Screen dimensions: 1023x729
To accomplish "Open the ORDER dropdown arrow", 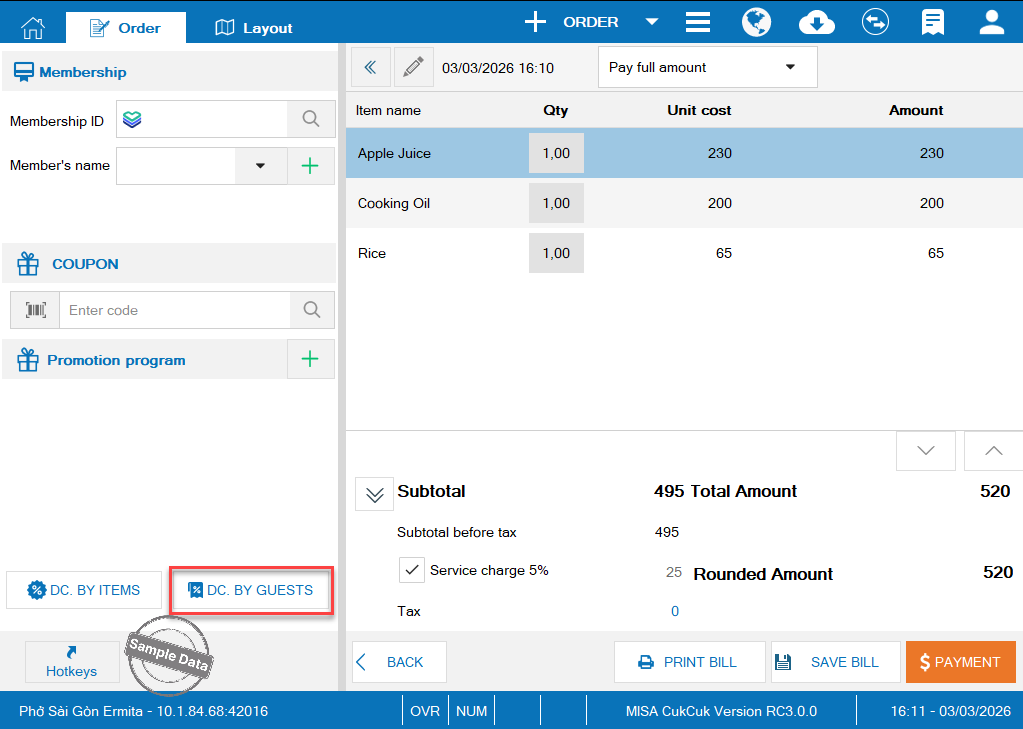I will 652,22.
